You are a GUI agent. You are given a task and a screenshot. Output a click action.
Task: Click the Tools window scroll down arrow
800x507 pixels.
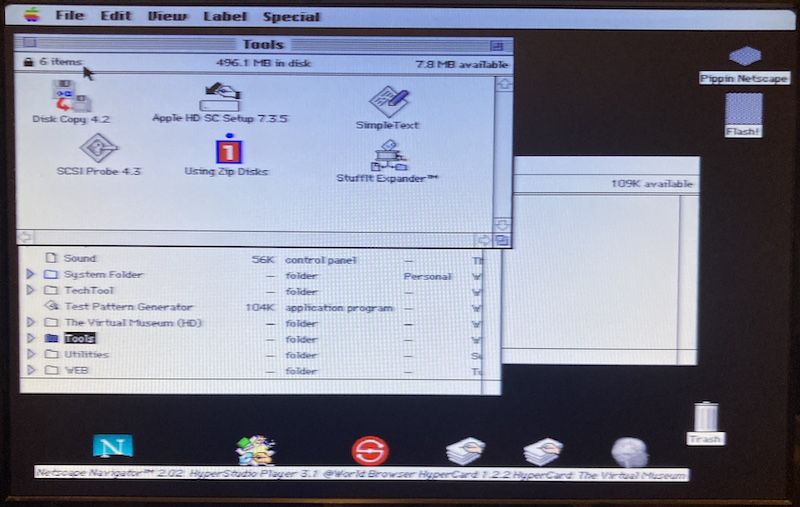coord(503,224)
